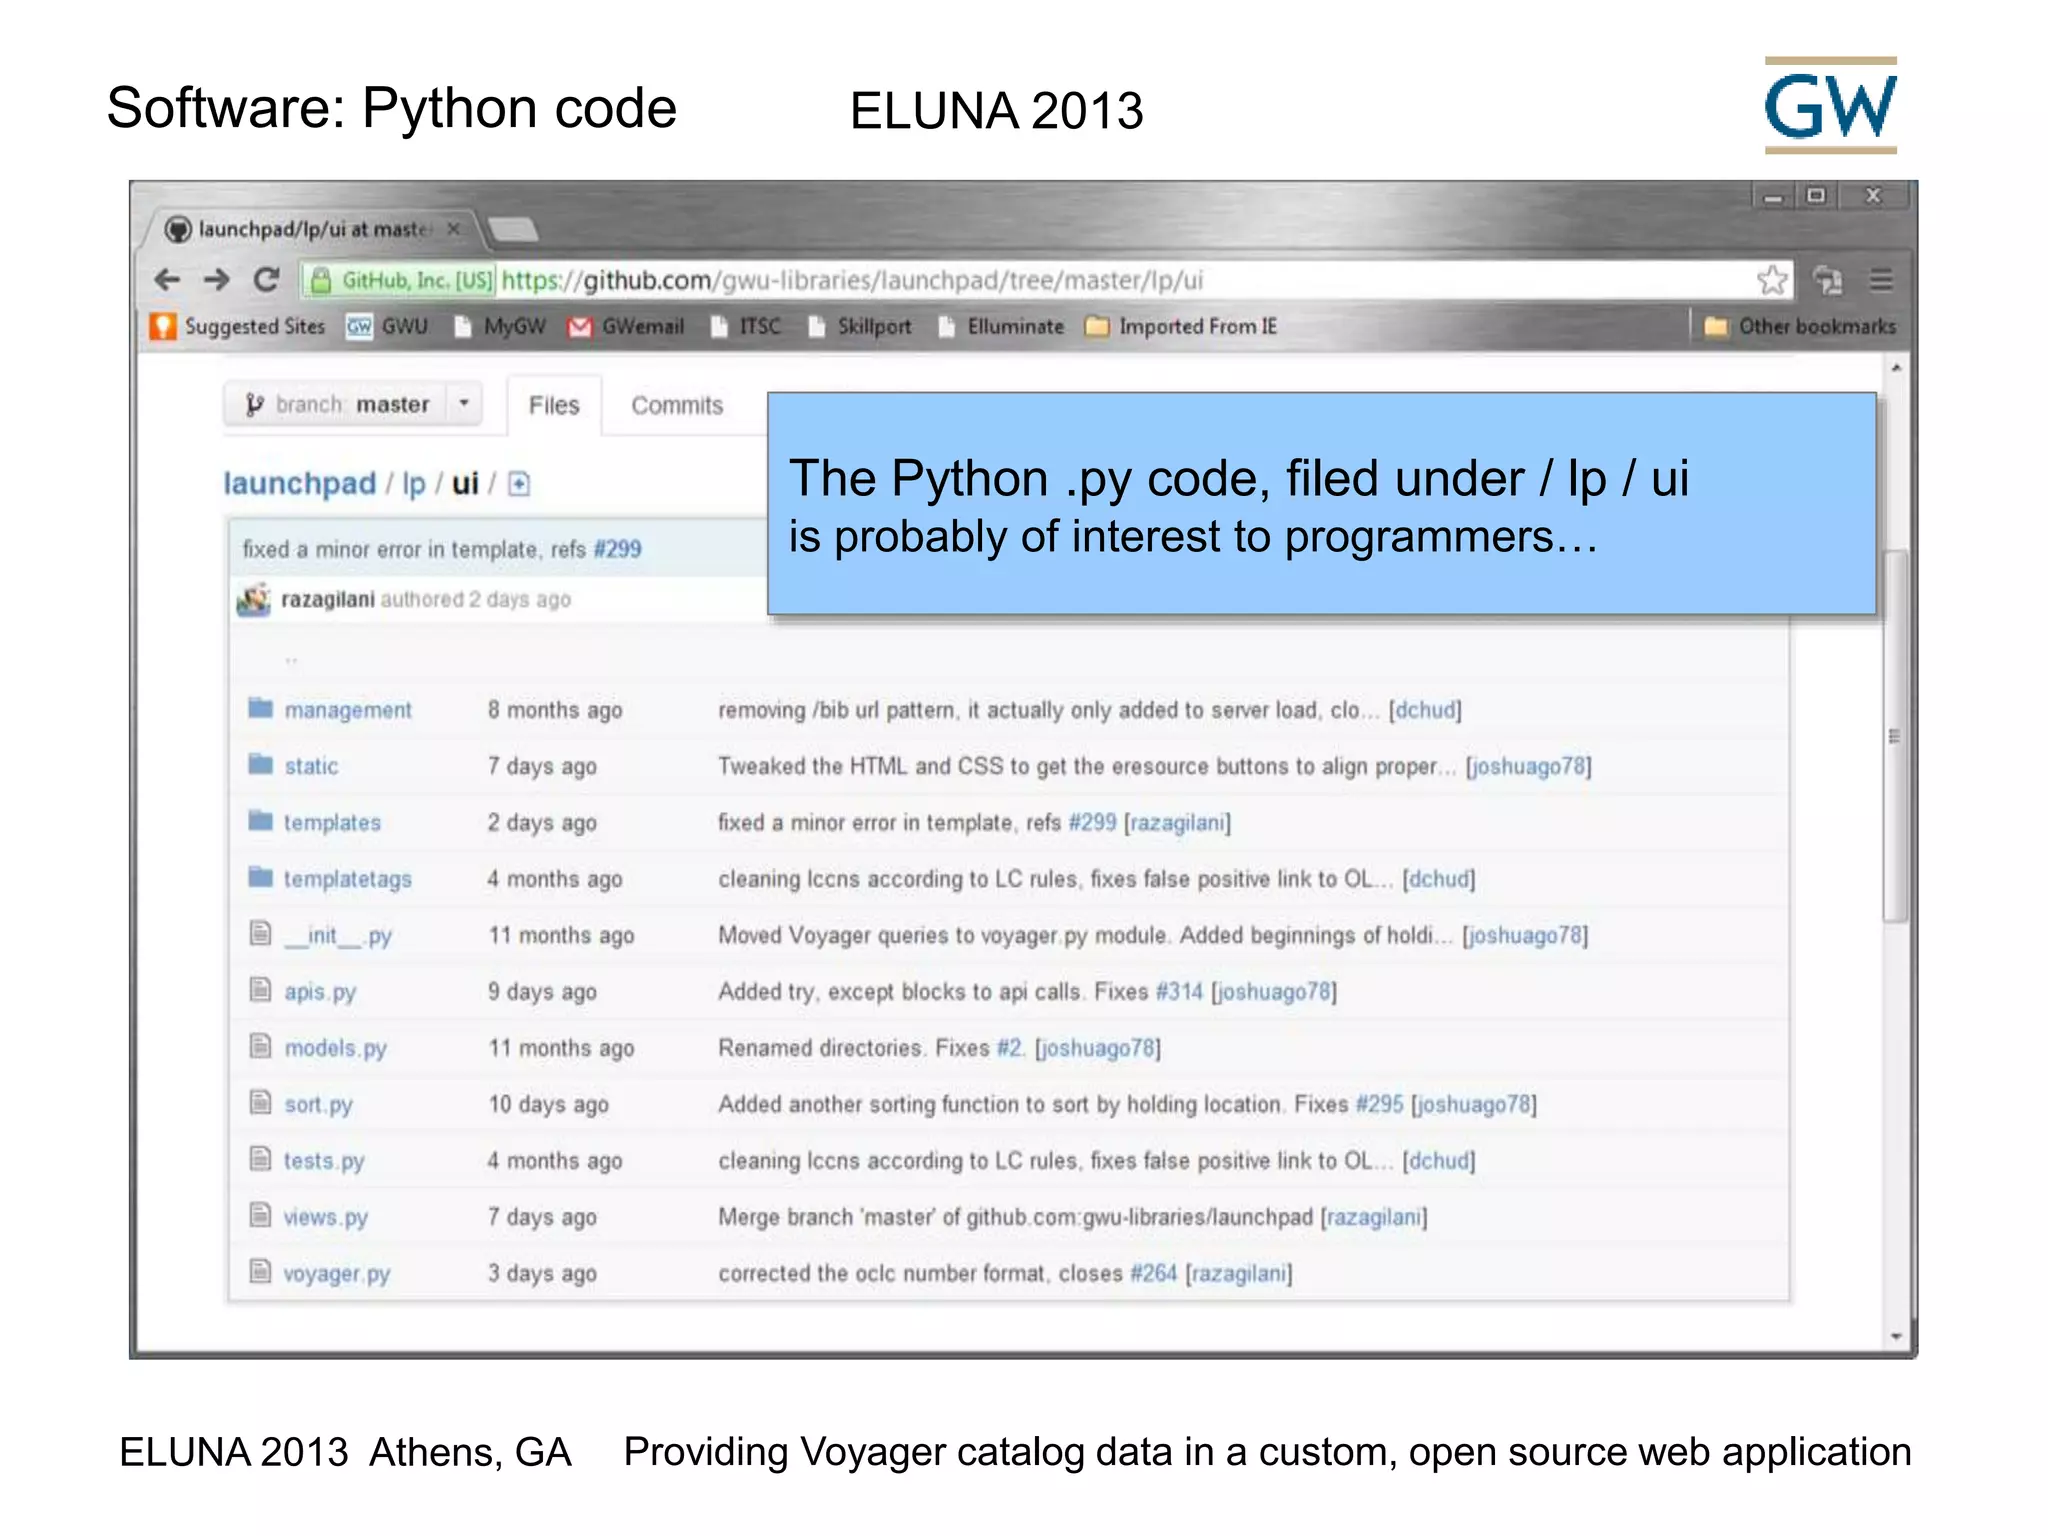Open the GWemail bookmark
Viewport: 2048px width, 1536px height.
626,327
